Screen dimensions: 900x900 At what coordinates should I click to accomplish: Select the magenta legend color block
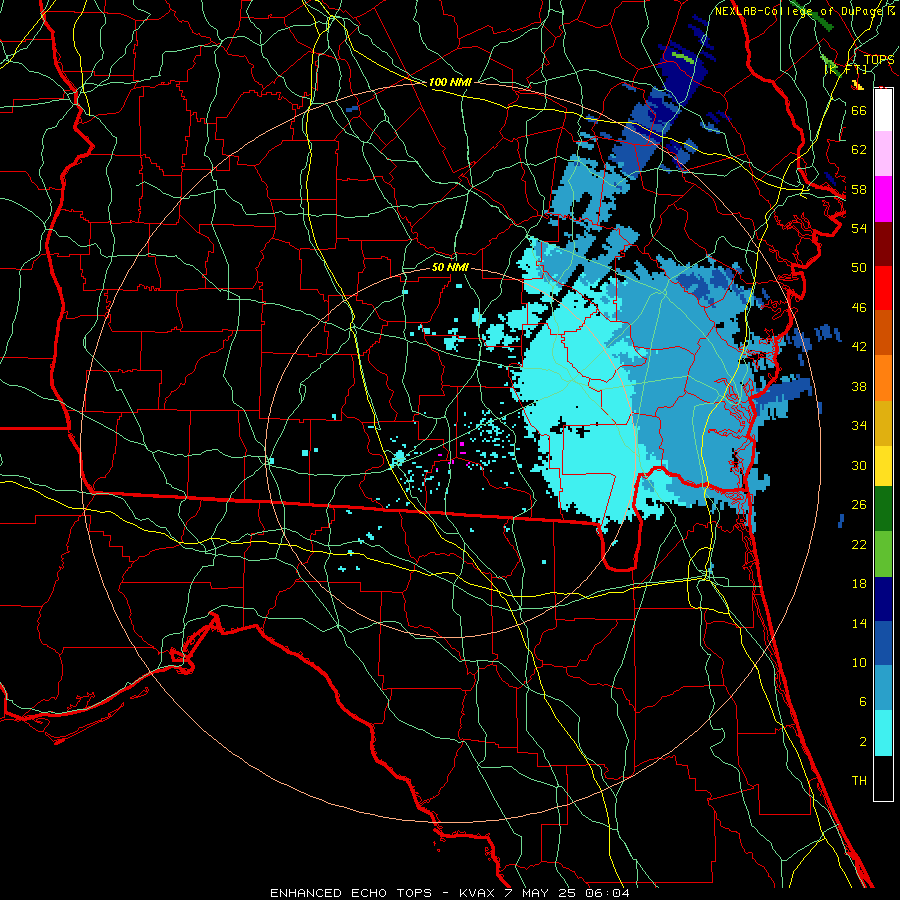point(883,199)
